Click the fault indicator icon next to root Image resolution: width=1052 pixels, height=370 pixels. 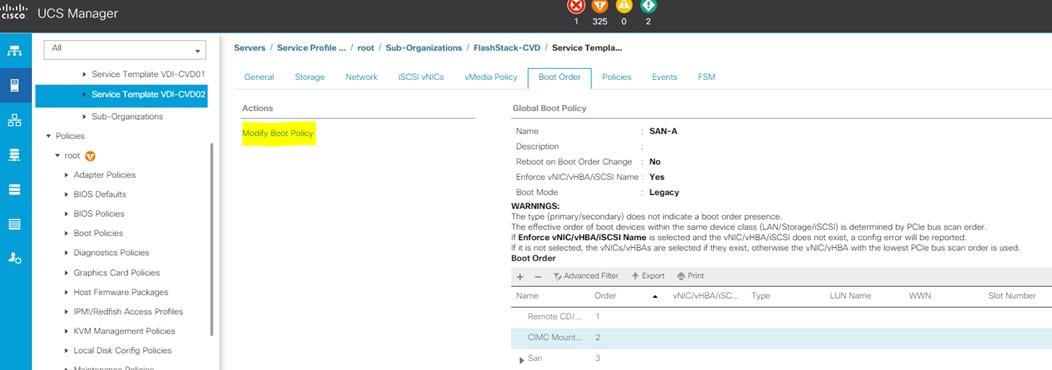click(90, 156)
